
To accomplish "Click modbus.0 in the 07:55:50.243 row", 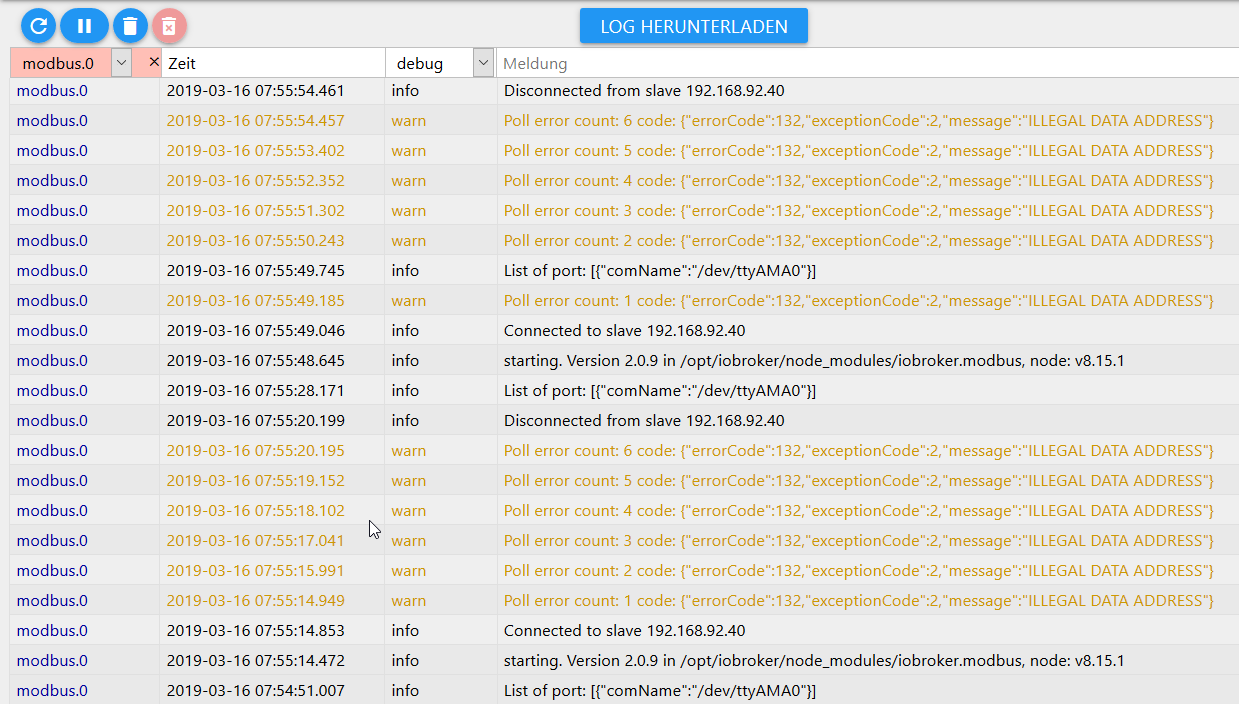I will click(x=52, y=241).
